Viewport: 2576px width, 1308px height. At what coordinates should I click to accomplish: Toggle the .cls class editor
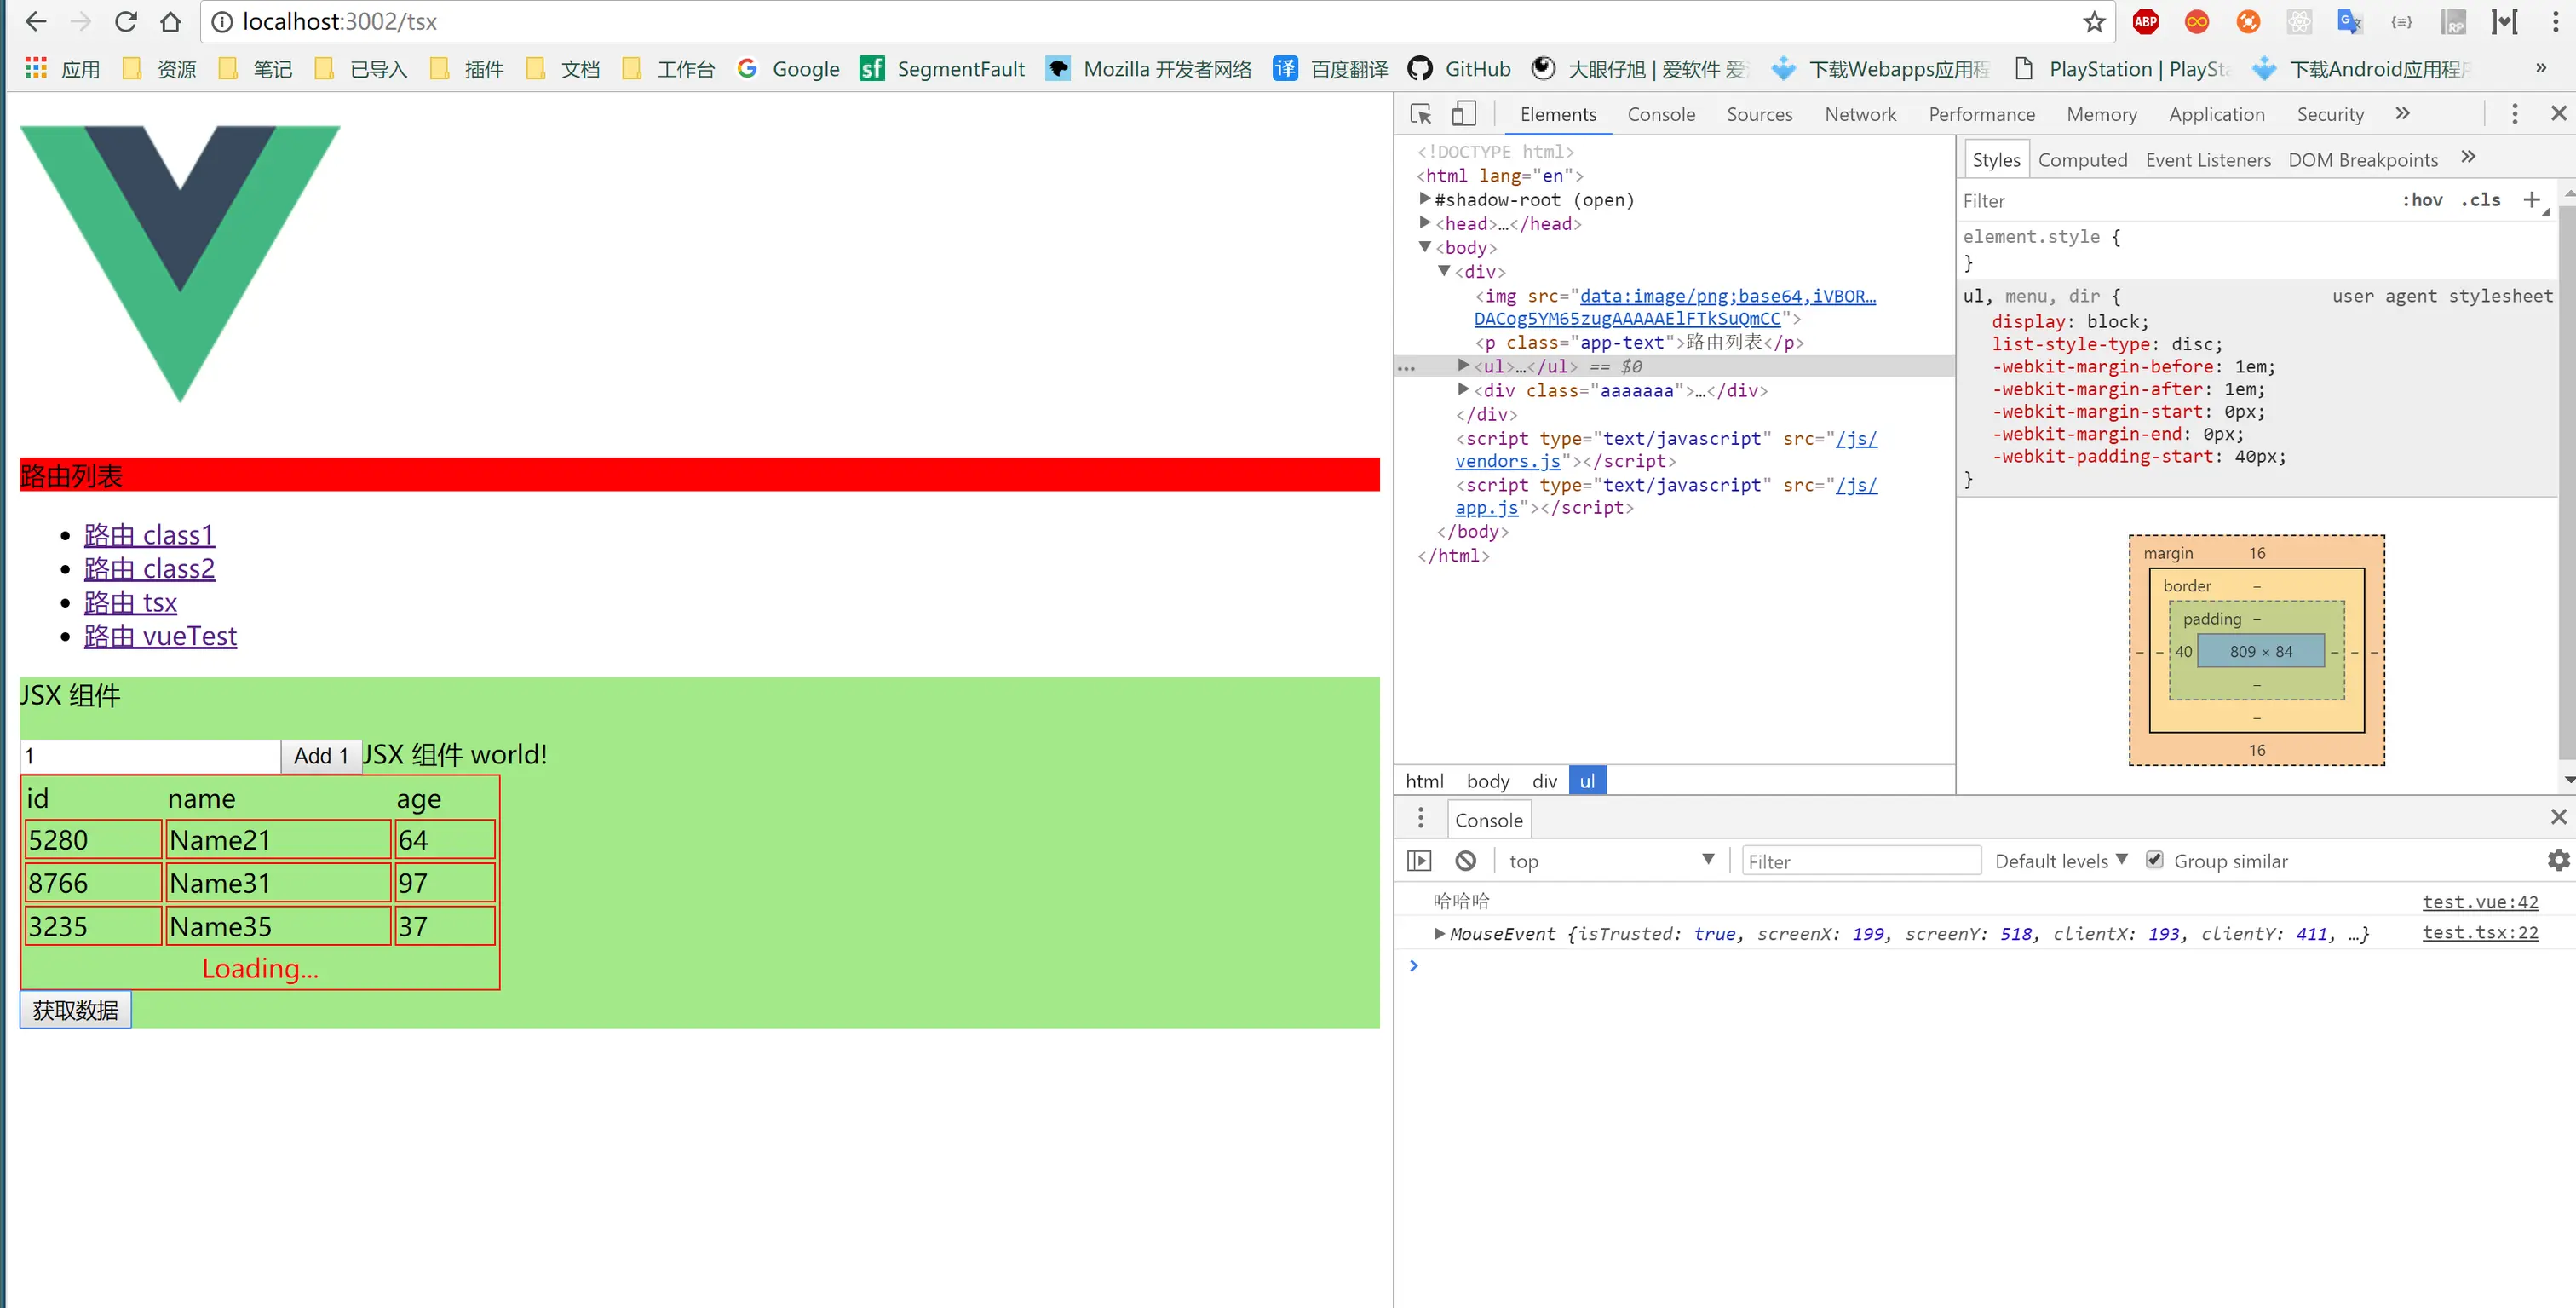click(2480, 200)
